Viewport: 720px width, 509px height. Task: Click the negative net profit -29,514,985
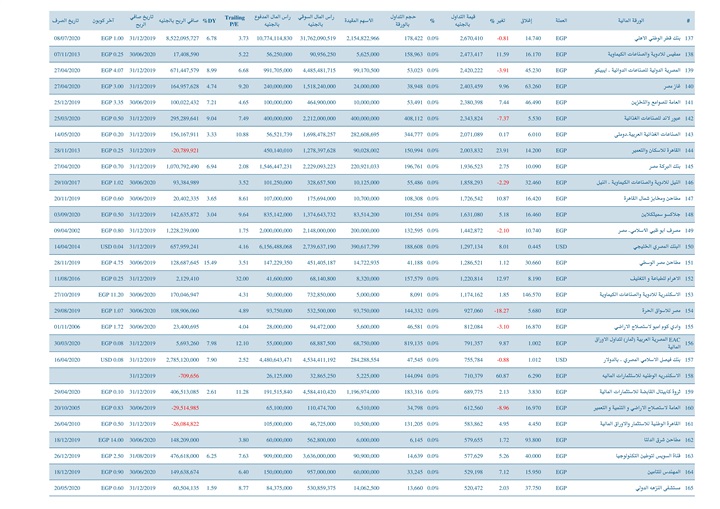(x=185, y=409)
